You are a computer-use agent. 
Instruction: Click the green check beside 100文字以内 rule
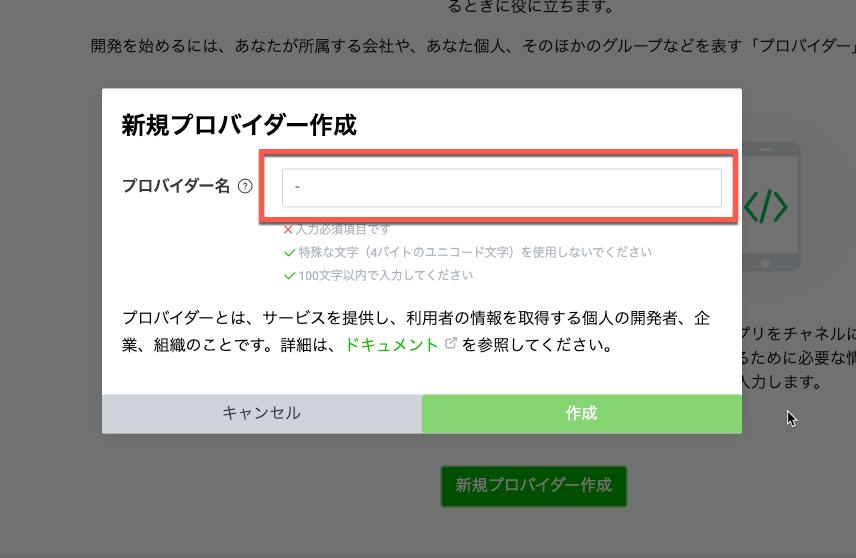[x=289, y=275]
